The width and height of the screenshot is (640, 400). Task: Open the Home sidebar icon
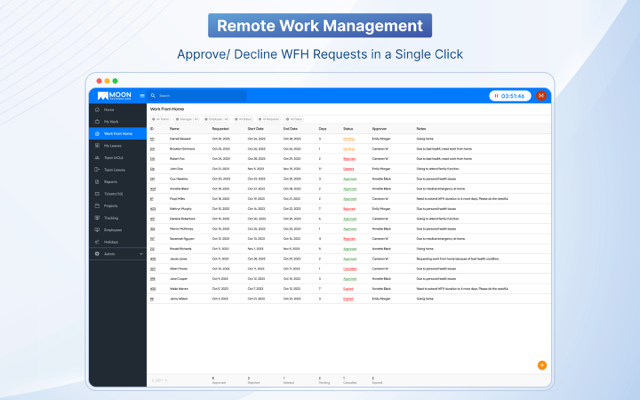click(x=97, y=109)
